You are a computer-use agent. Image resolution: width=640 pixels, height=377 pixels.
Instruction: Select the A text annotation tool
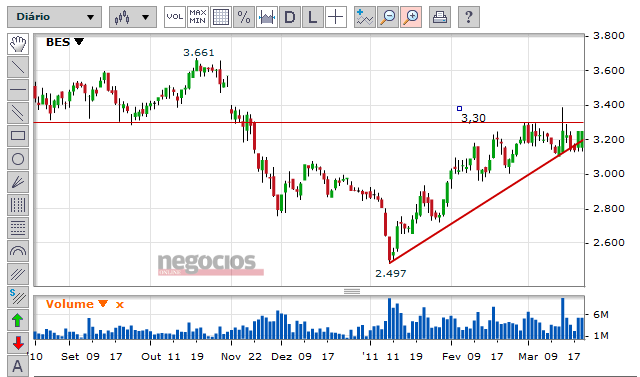coord(18,366)
